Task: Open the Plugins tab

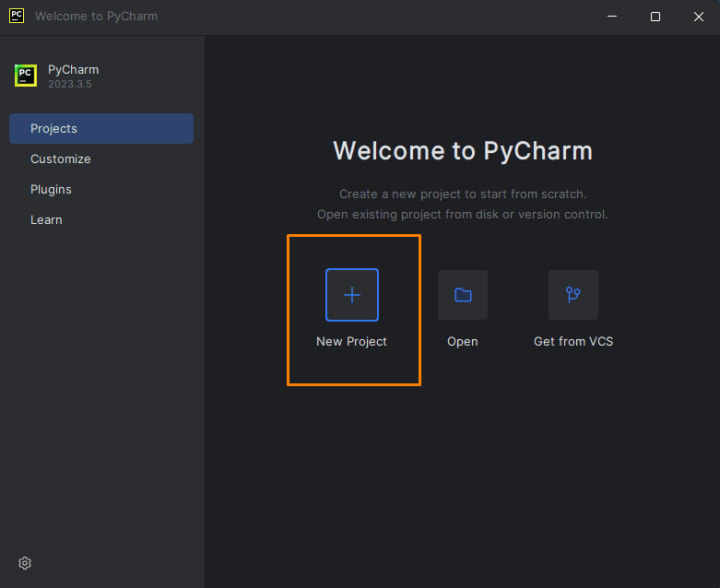Action: click(x=101, y=189)
